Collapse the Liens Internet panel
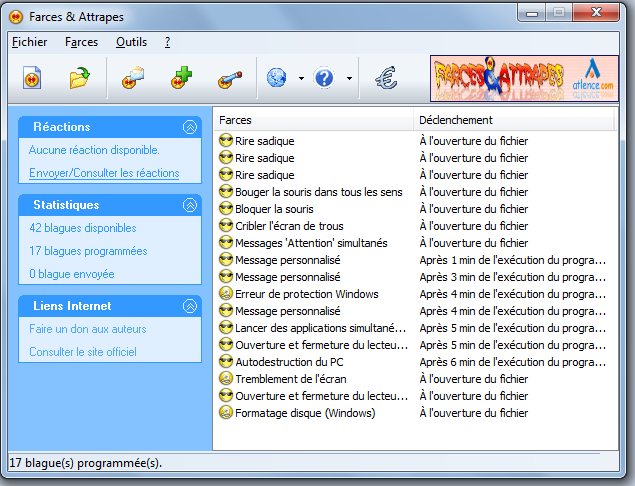The image size is (635, 486). tap(190, 306)
